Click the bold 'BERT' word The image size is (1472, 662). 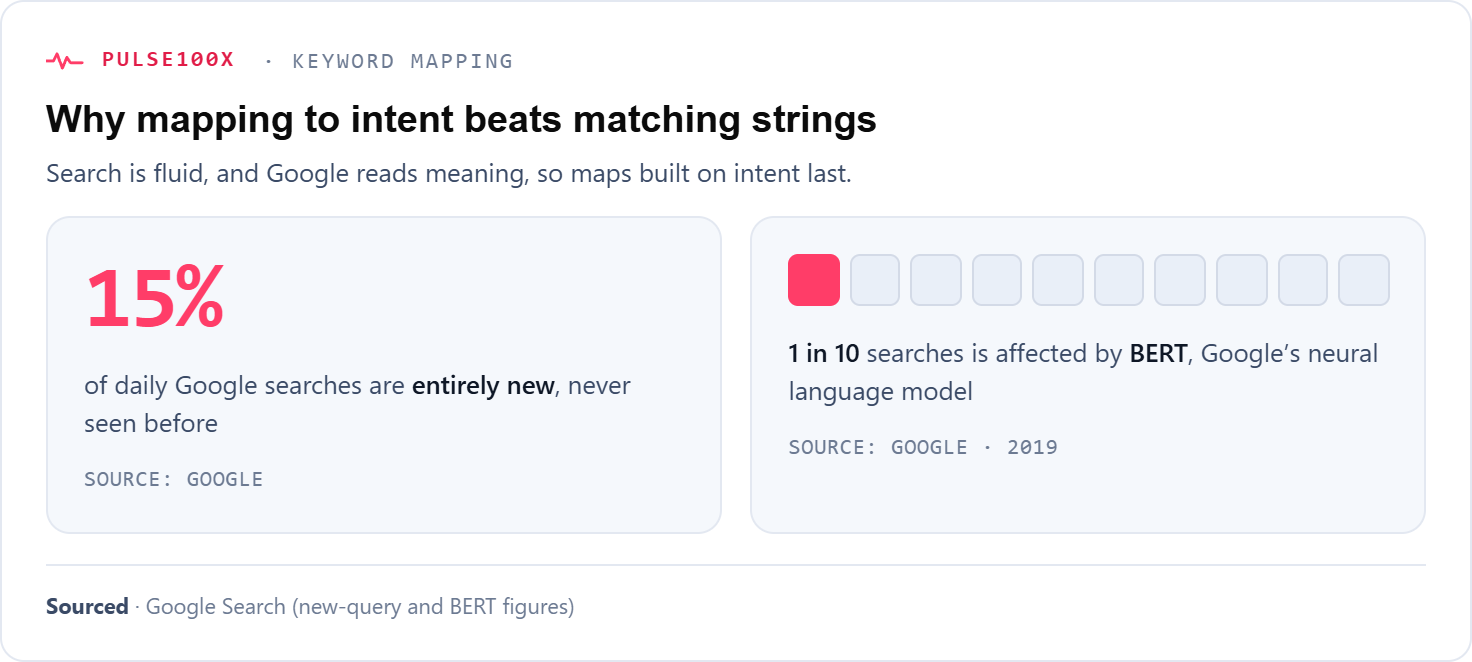point(1158,354)
